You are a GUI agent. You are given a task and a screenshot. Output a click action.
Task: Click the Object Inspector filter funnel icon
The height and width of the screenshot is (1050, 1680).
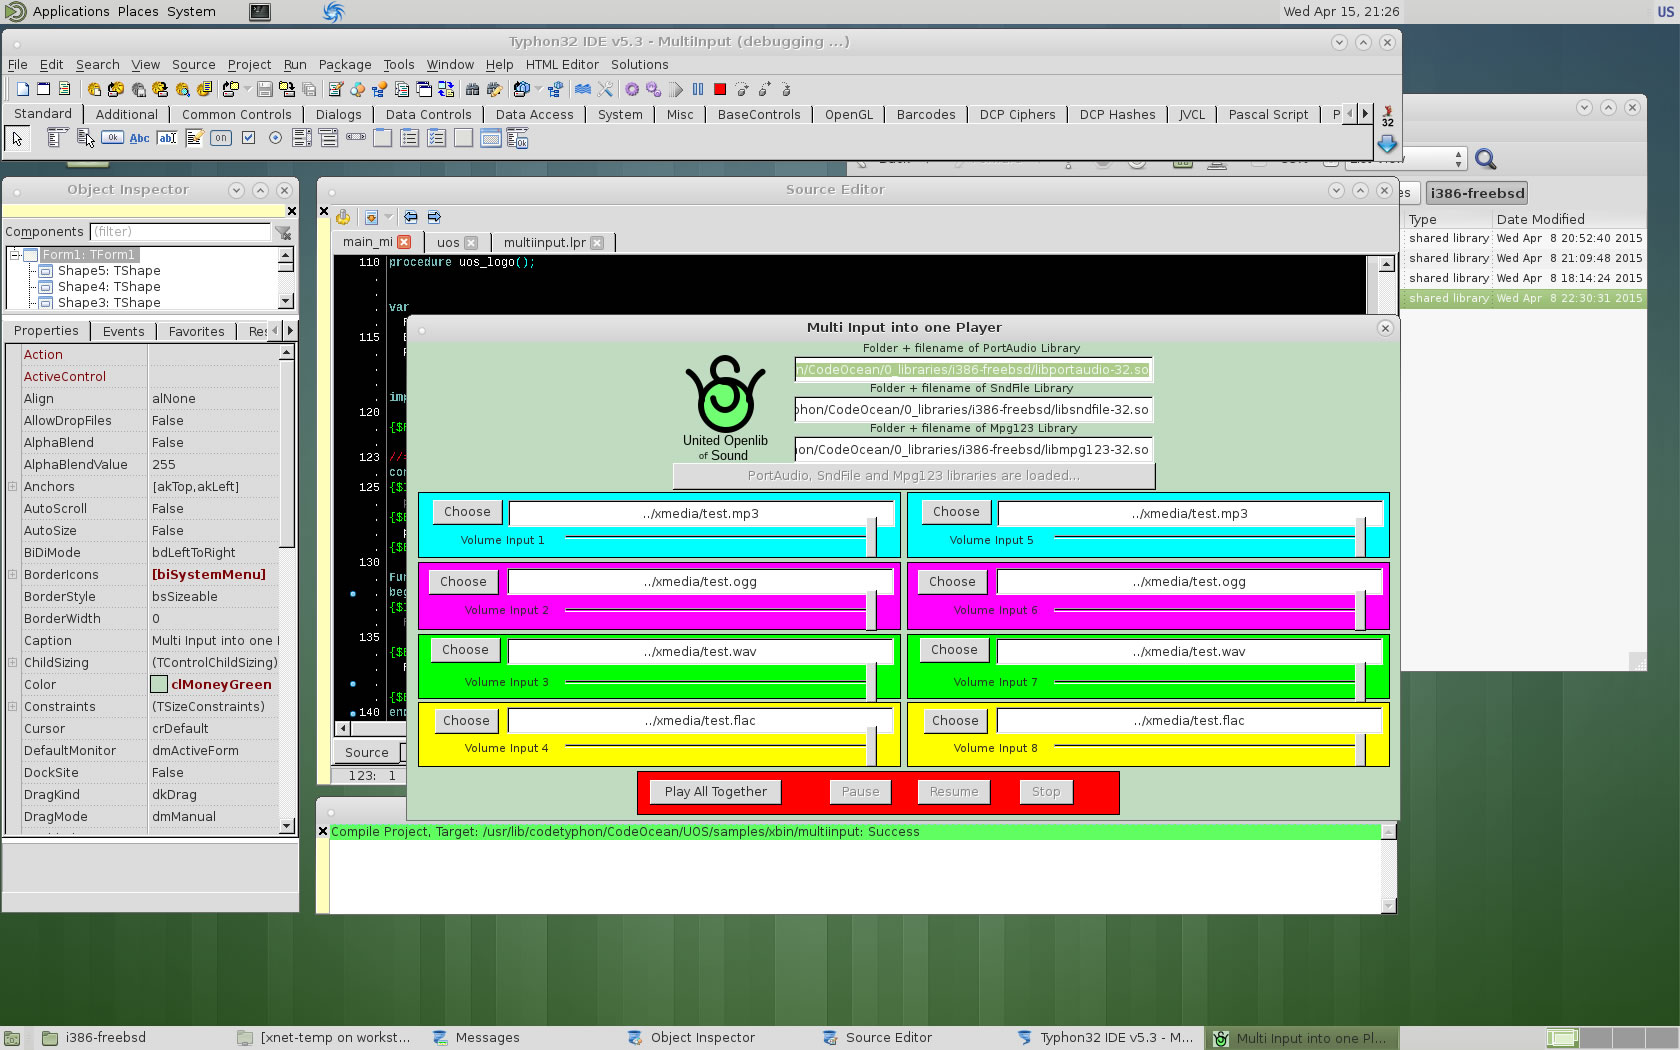284,232
